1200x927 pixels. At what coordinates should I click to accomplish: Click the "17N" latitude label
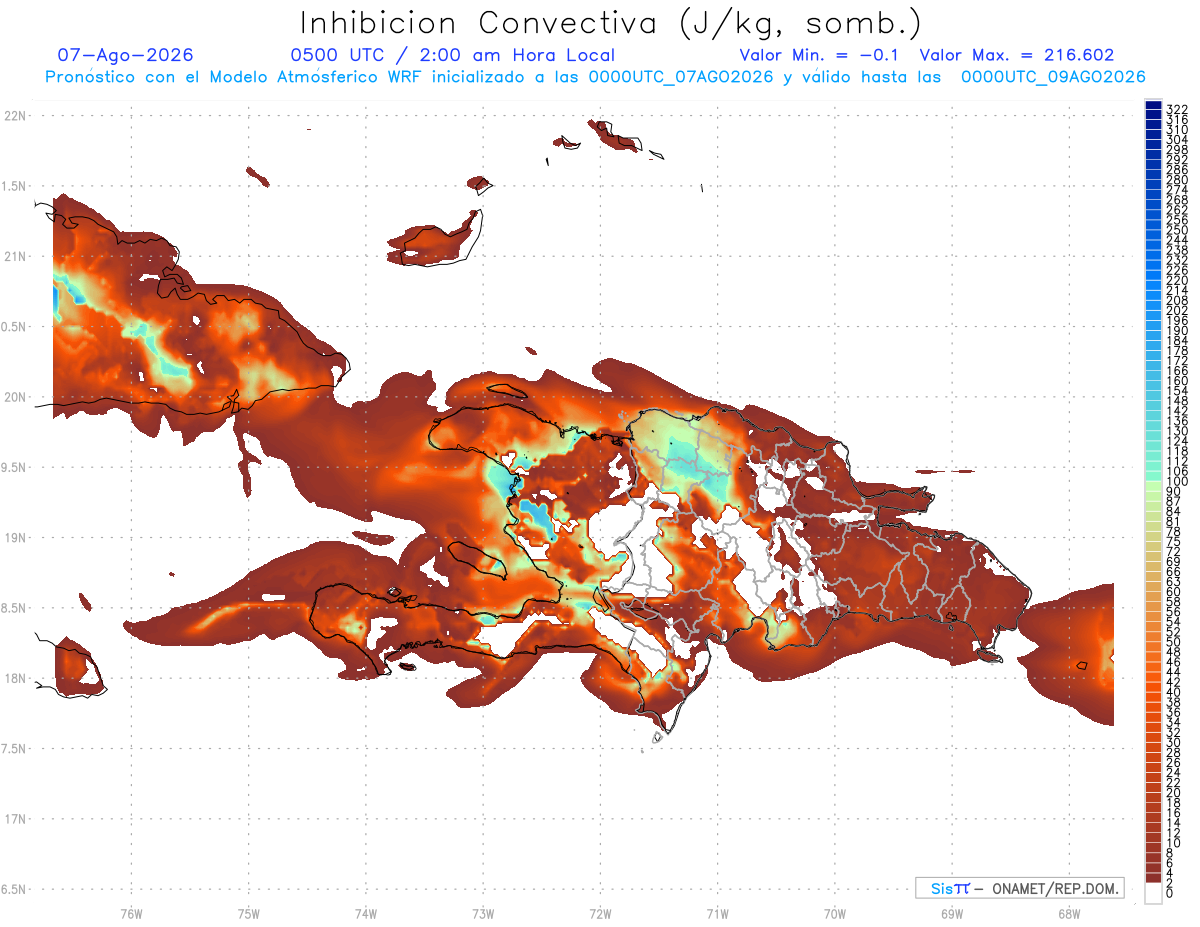[15, 819]
